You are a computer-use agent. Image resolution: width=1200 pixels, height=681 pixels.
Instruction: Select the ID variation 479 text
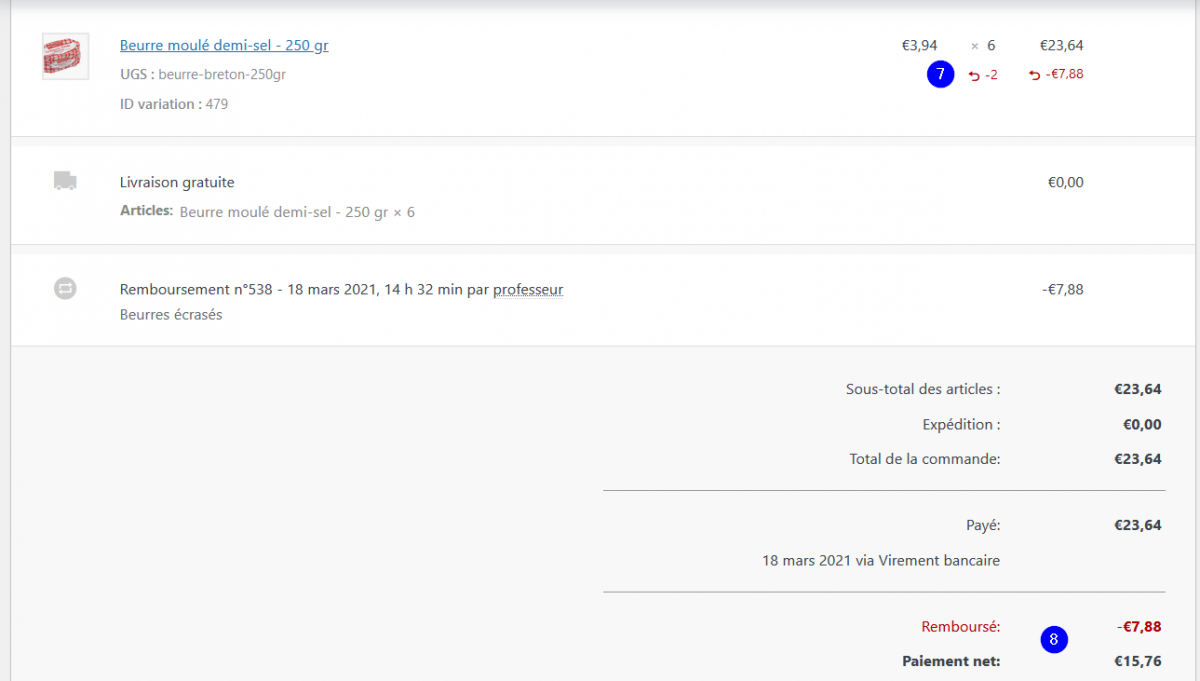pyautogui.click(x=174, y=104)
